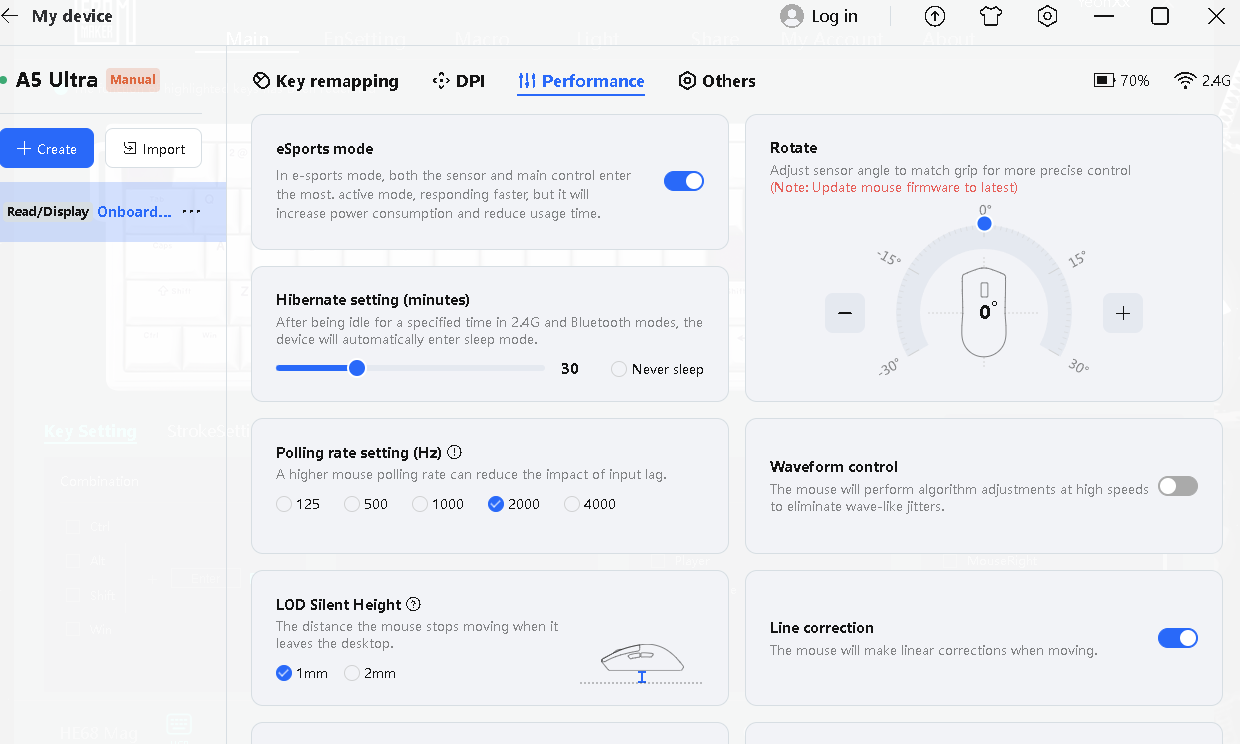Switch to the Key remapping tab

pyautogui.click(x=325, y=81)
